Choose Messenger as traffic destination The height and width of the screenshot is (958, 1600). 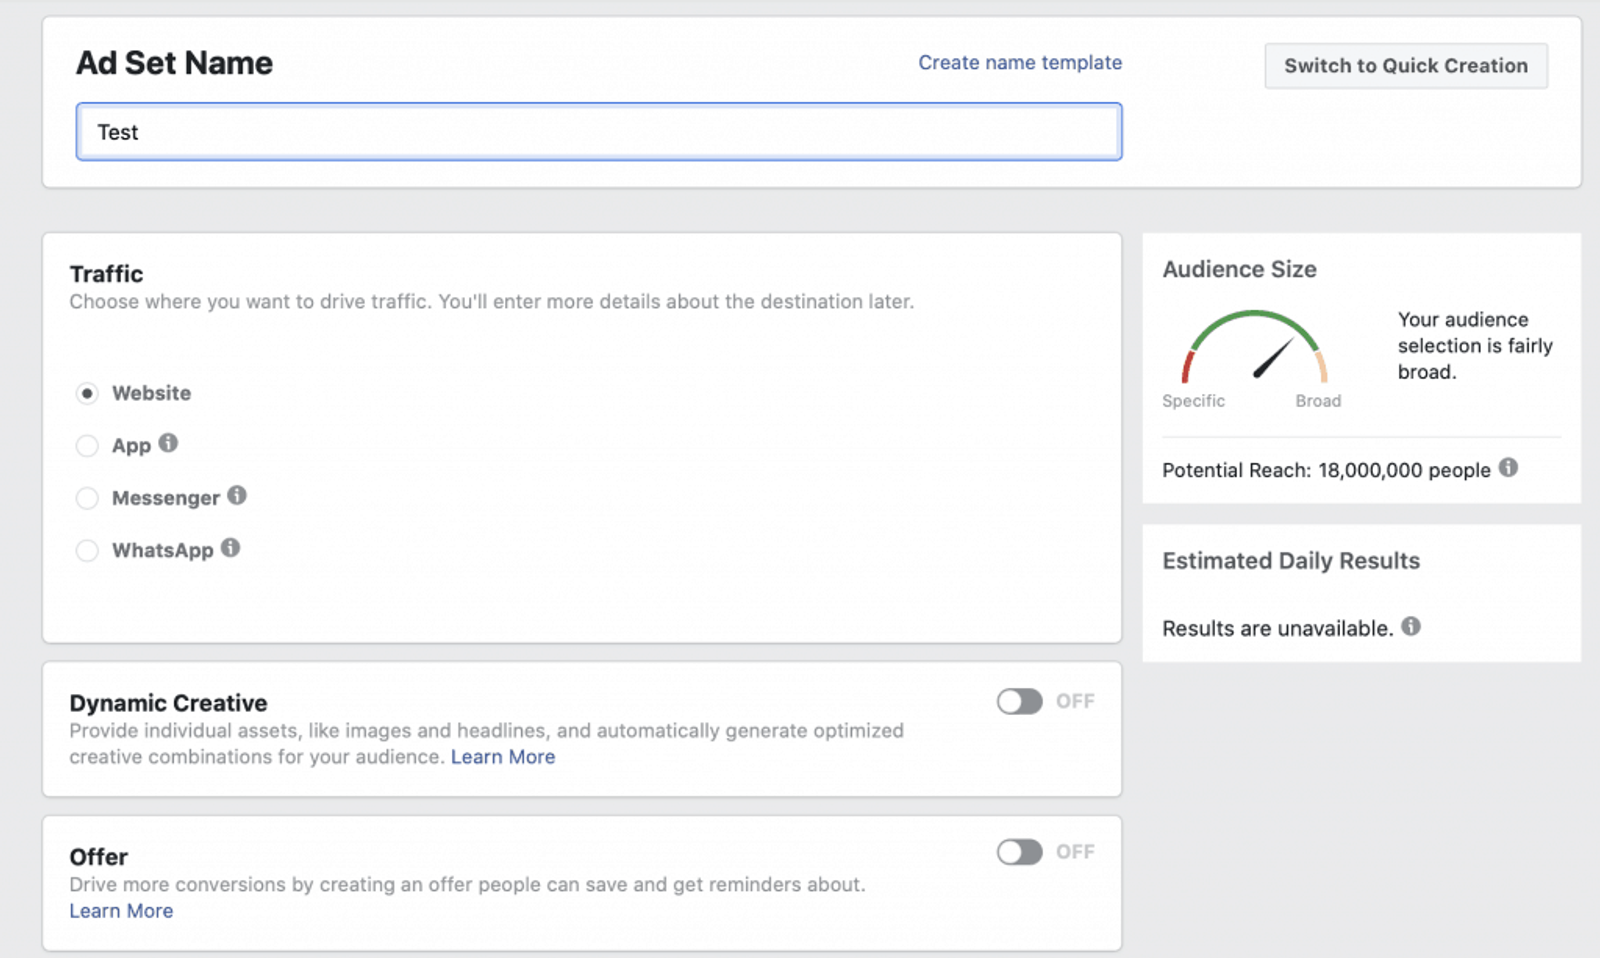coord(87,498)
